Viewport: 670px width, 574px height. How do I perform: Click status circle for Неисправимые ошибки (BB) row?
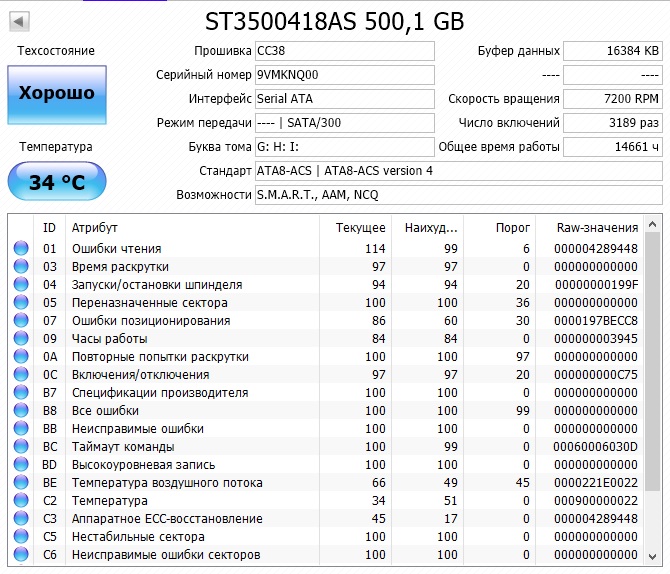pyautogui.click(x=21, y=428)
